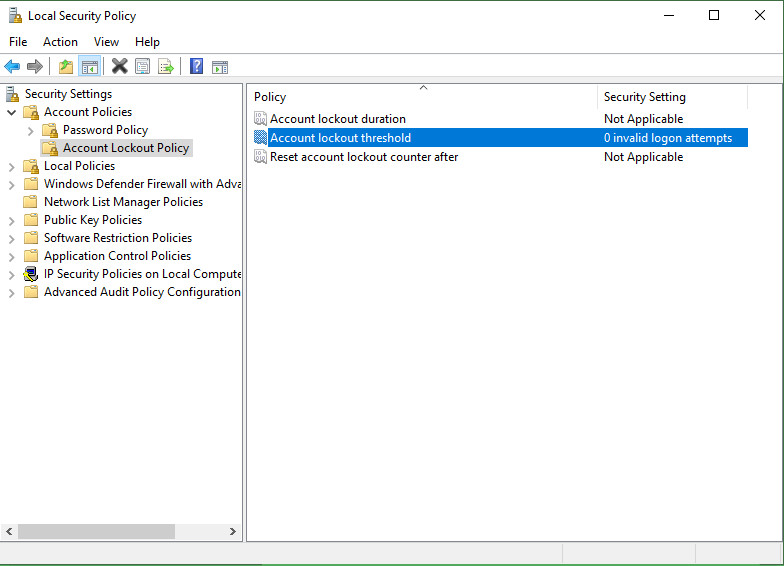
Task: Open the Help menu
Action: point(148,42)
